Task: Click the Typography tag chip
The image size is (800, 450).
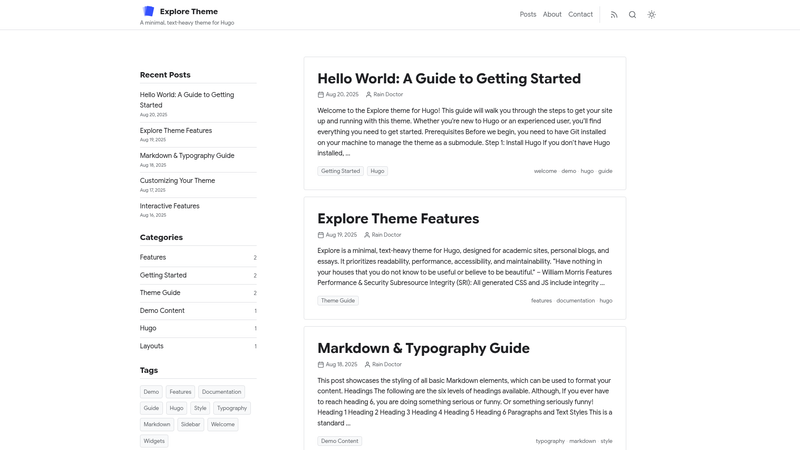Action: point(232,408)
